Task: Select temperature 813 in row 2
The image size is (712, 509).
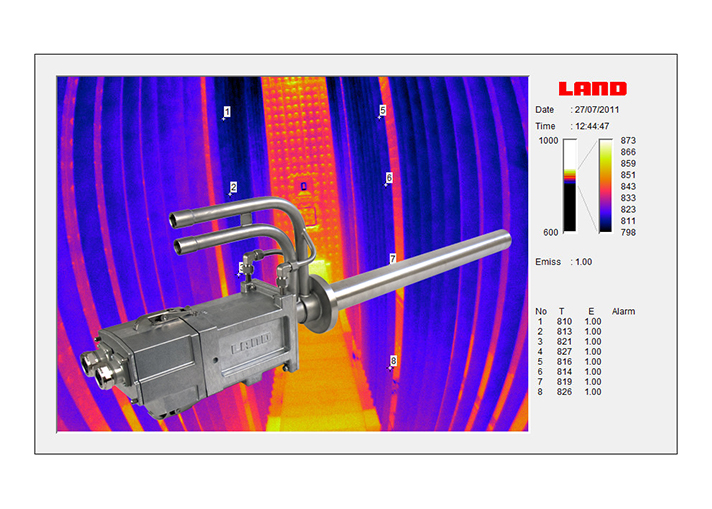Action: pyautogui.click(x=564, y=331)
